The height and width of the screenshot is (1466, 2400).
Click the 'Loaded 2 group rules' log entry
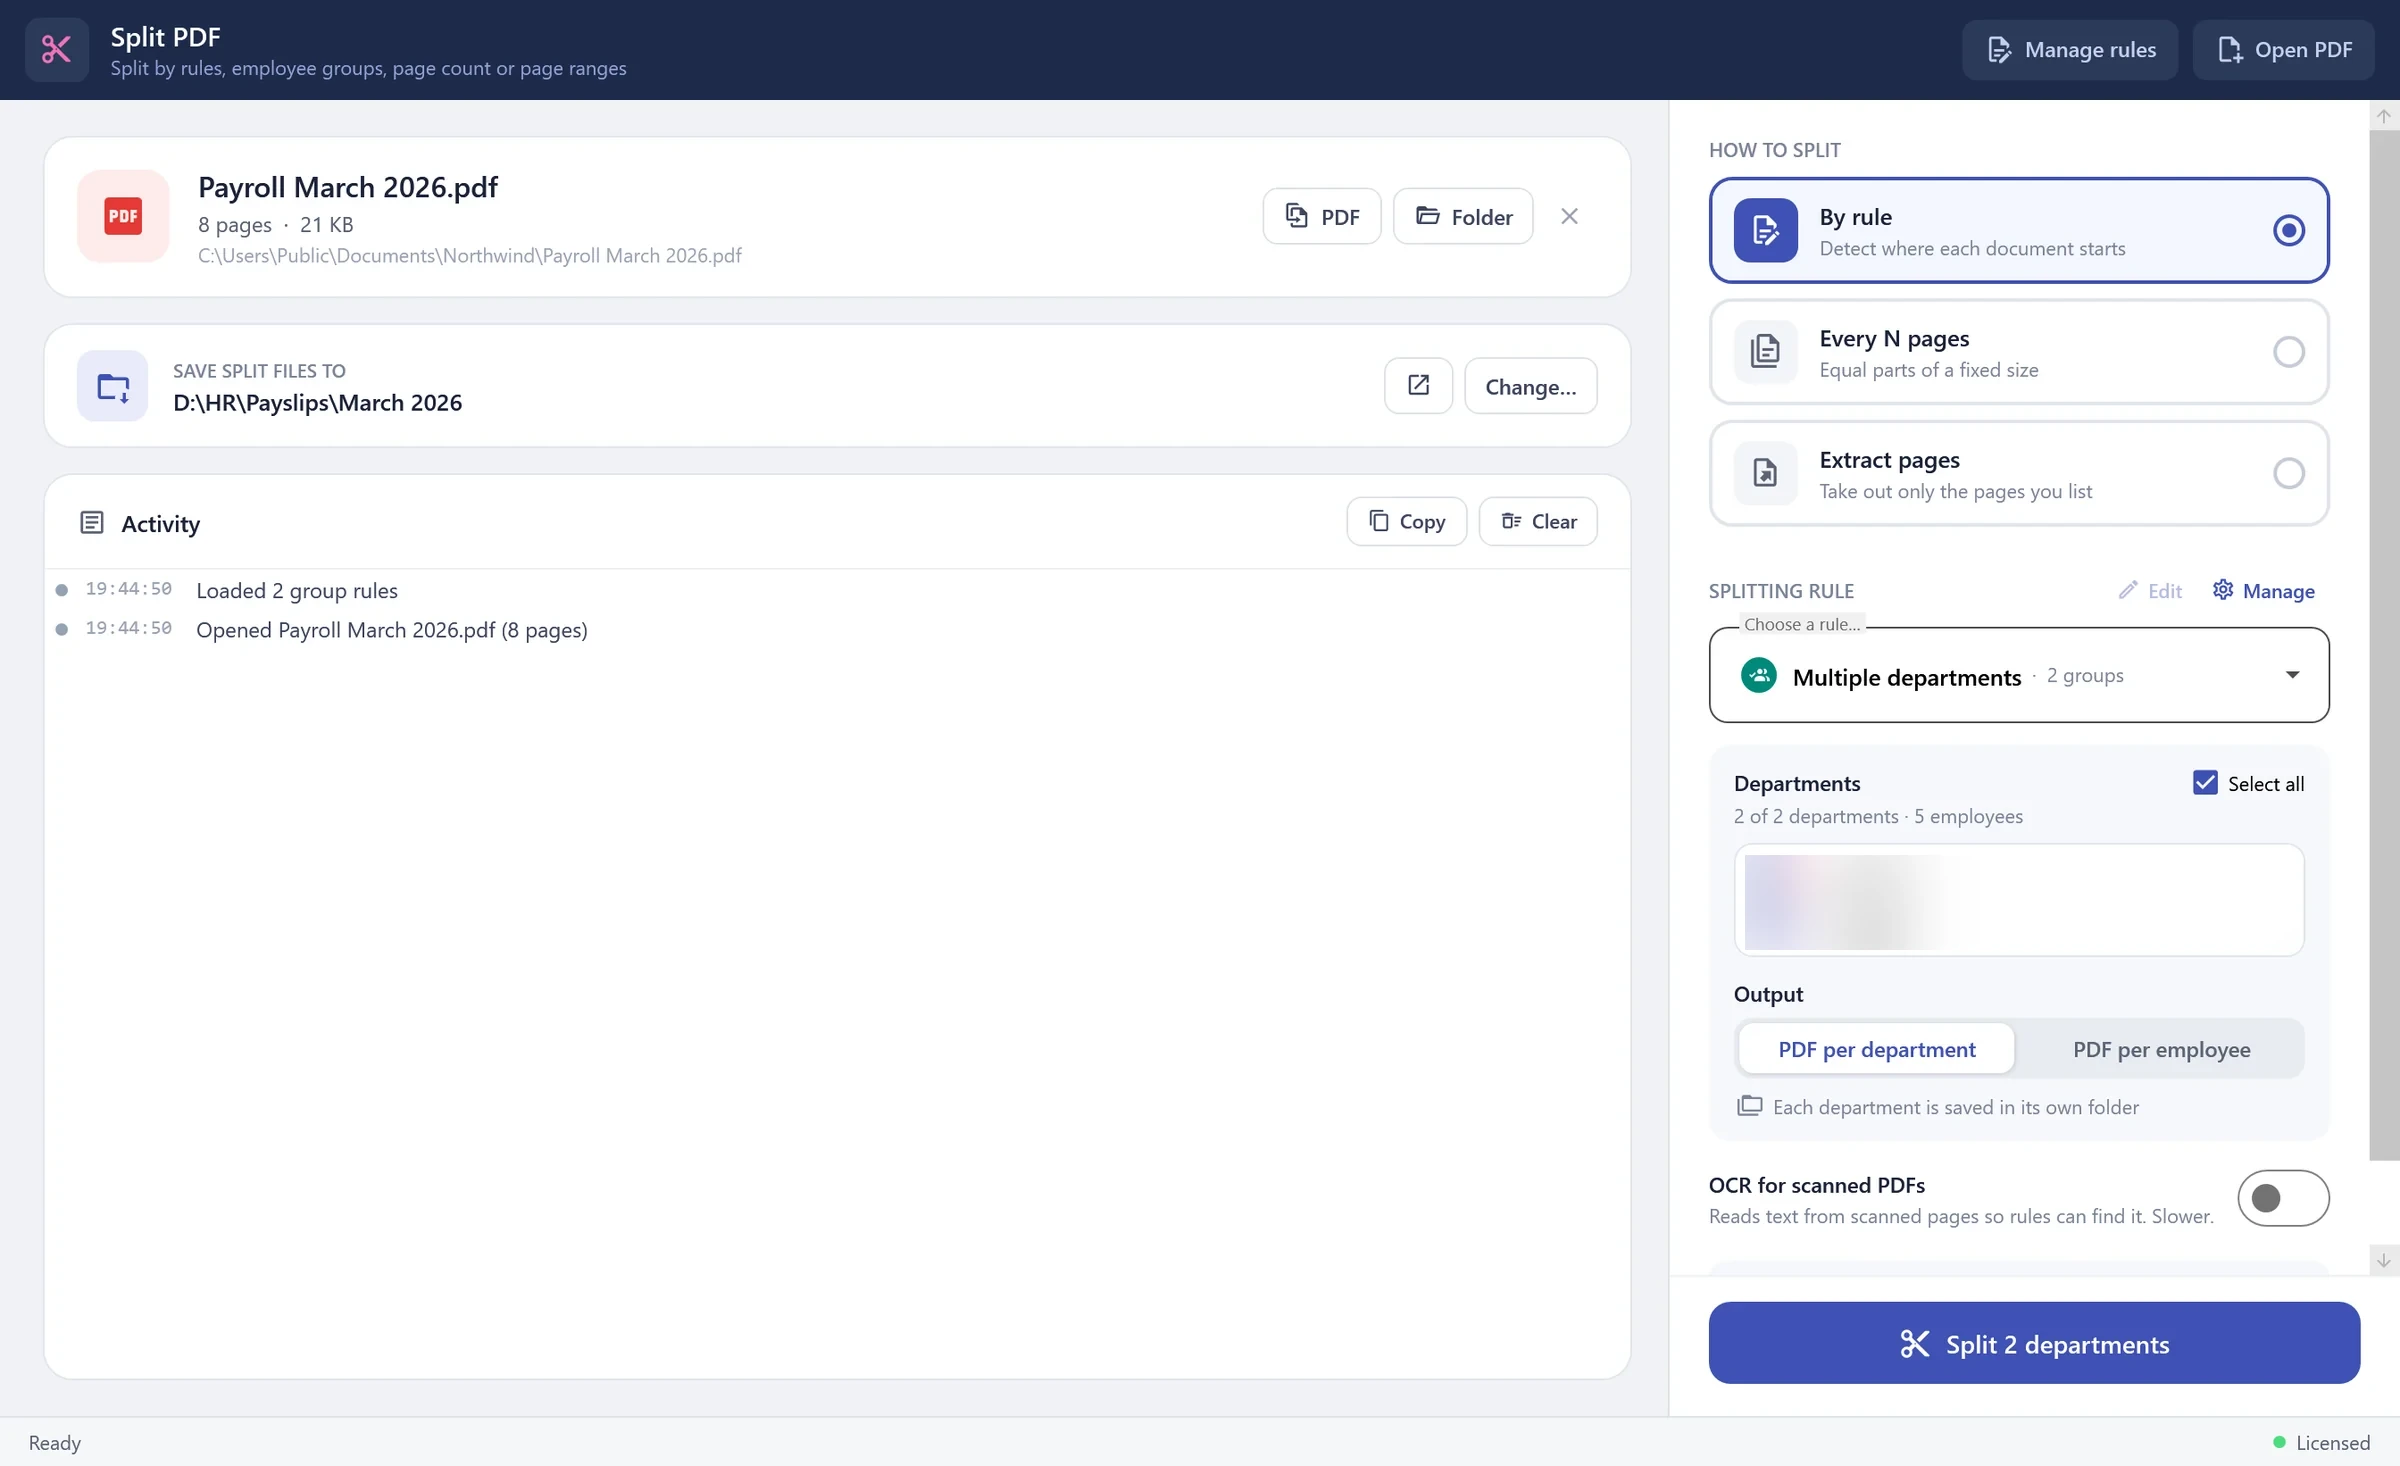point(297,590)
